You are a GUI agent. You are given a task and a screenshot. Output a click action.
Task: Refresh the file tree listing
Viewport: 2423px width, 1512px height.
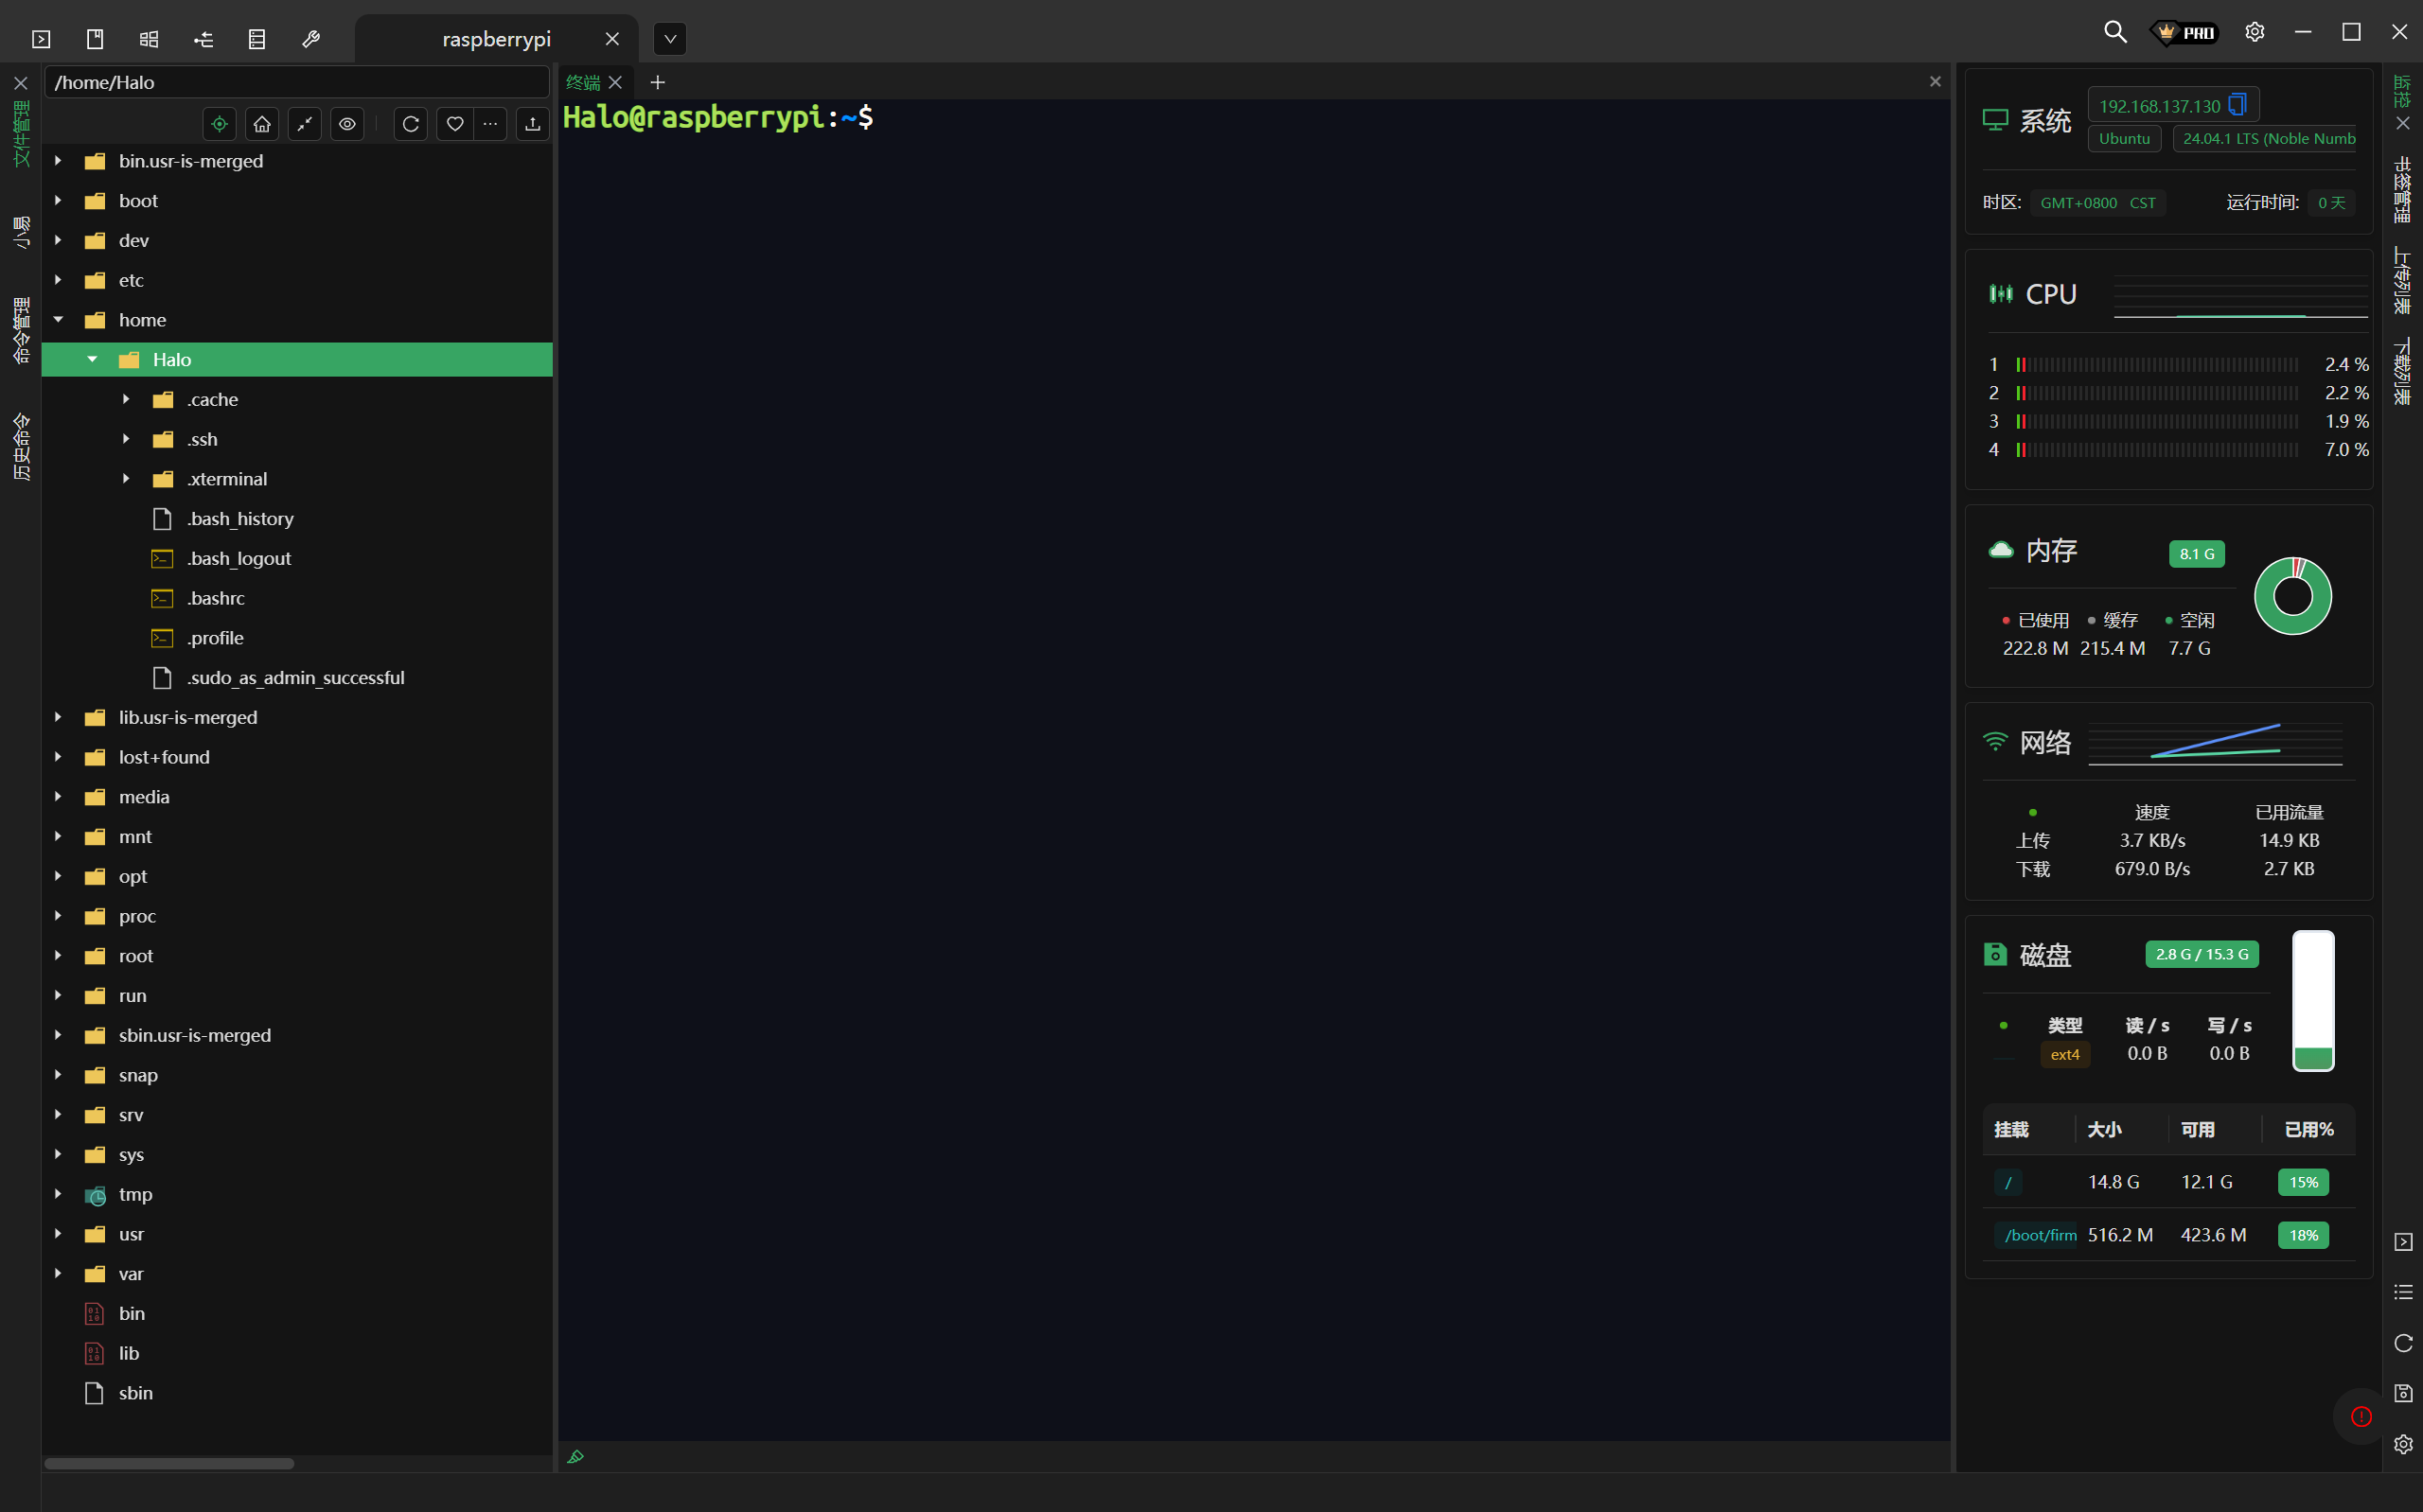pyautogui.click(x=411, y=124)
